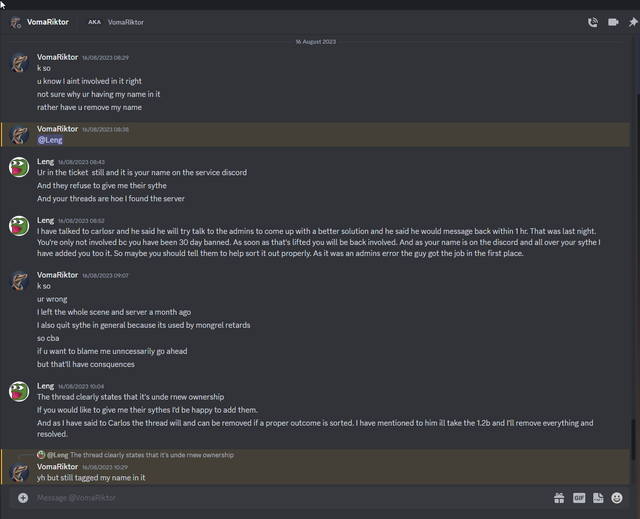Screen dimensions: 640x519
Task: Click VomaRiktor's avatar in the header
Action: click(x=16, y=22)
